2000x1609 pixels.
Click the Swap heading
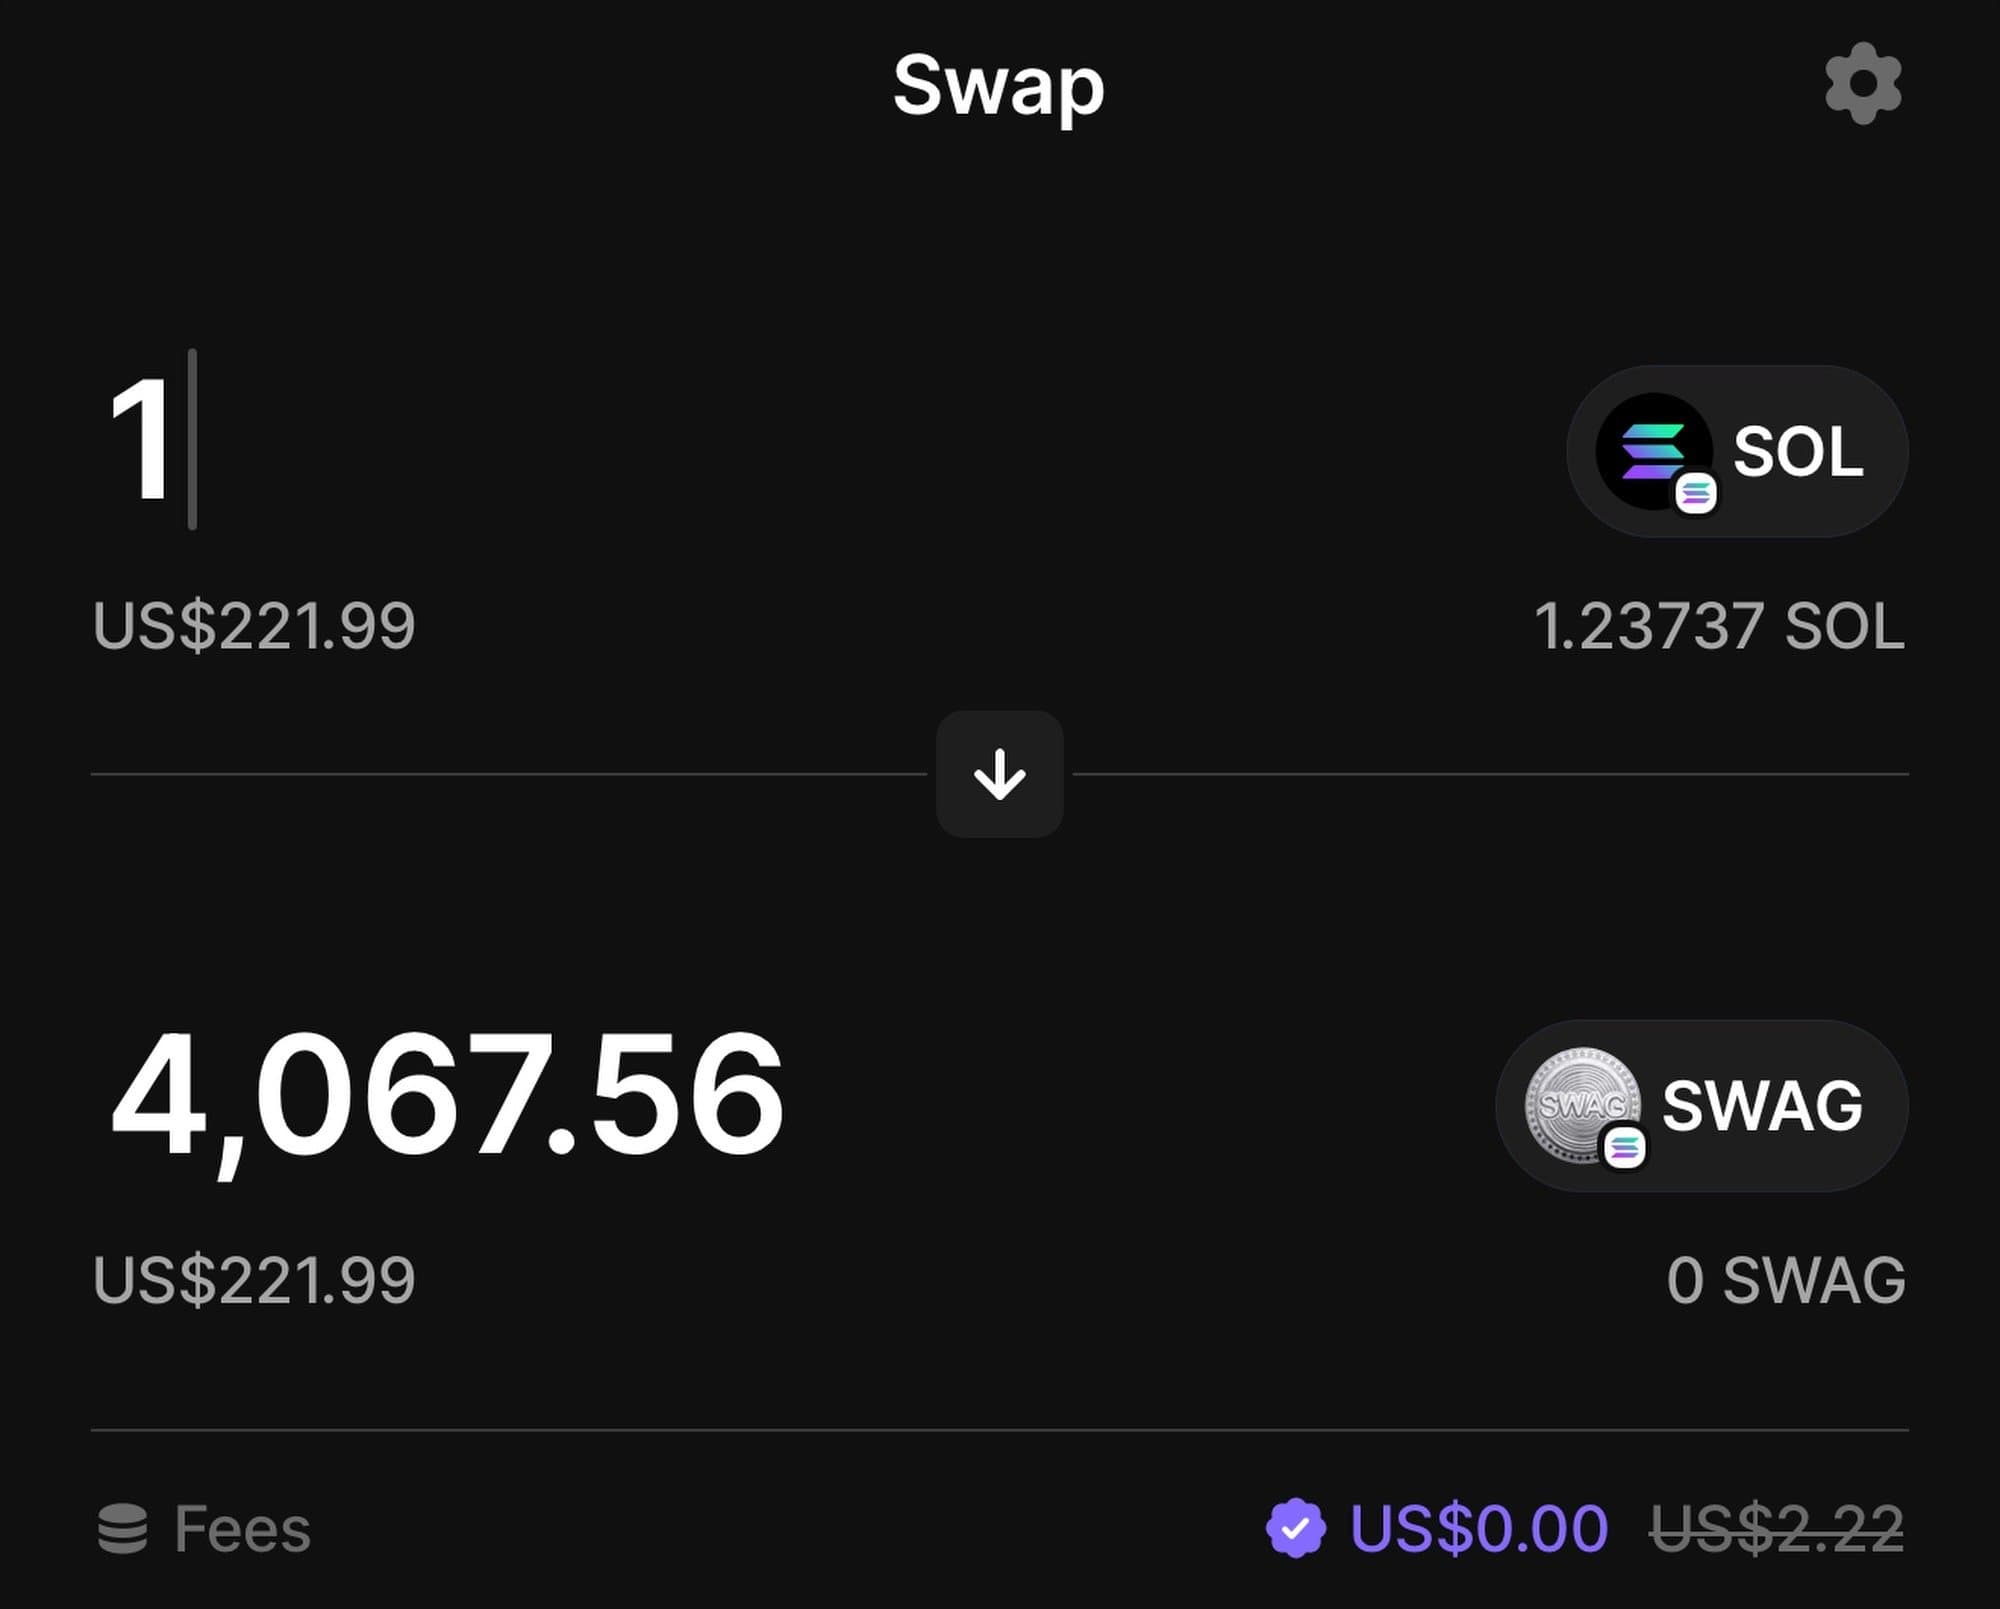(x=998, y=85)
